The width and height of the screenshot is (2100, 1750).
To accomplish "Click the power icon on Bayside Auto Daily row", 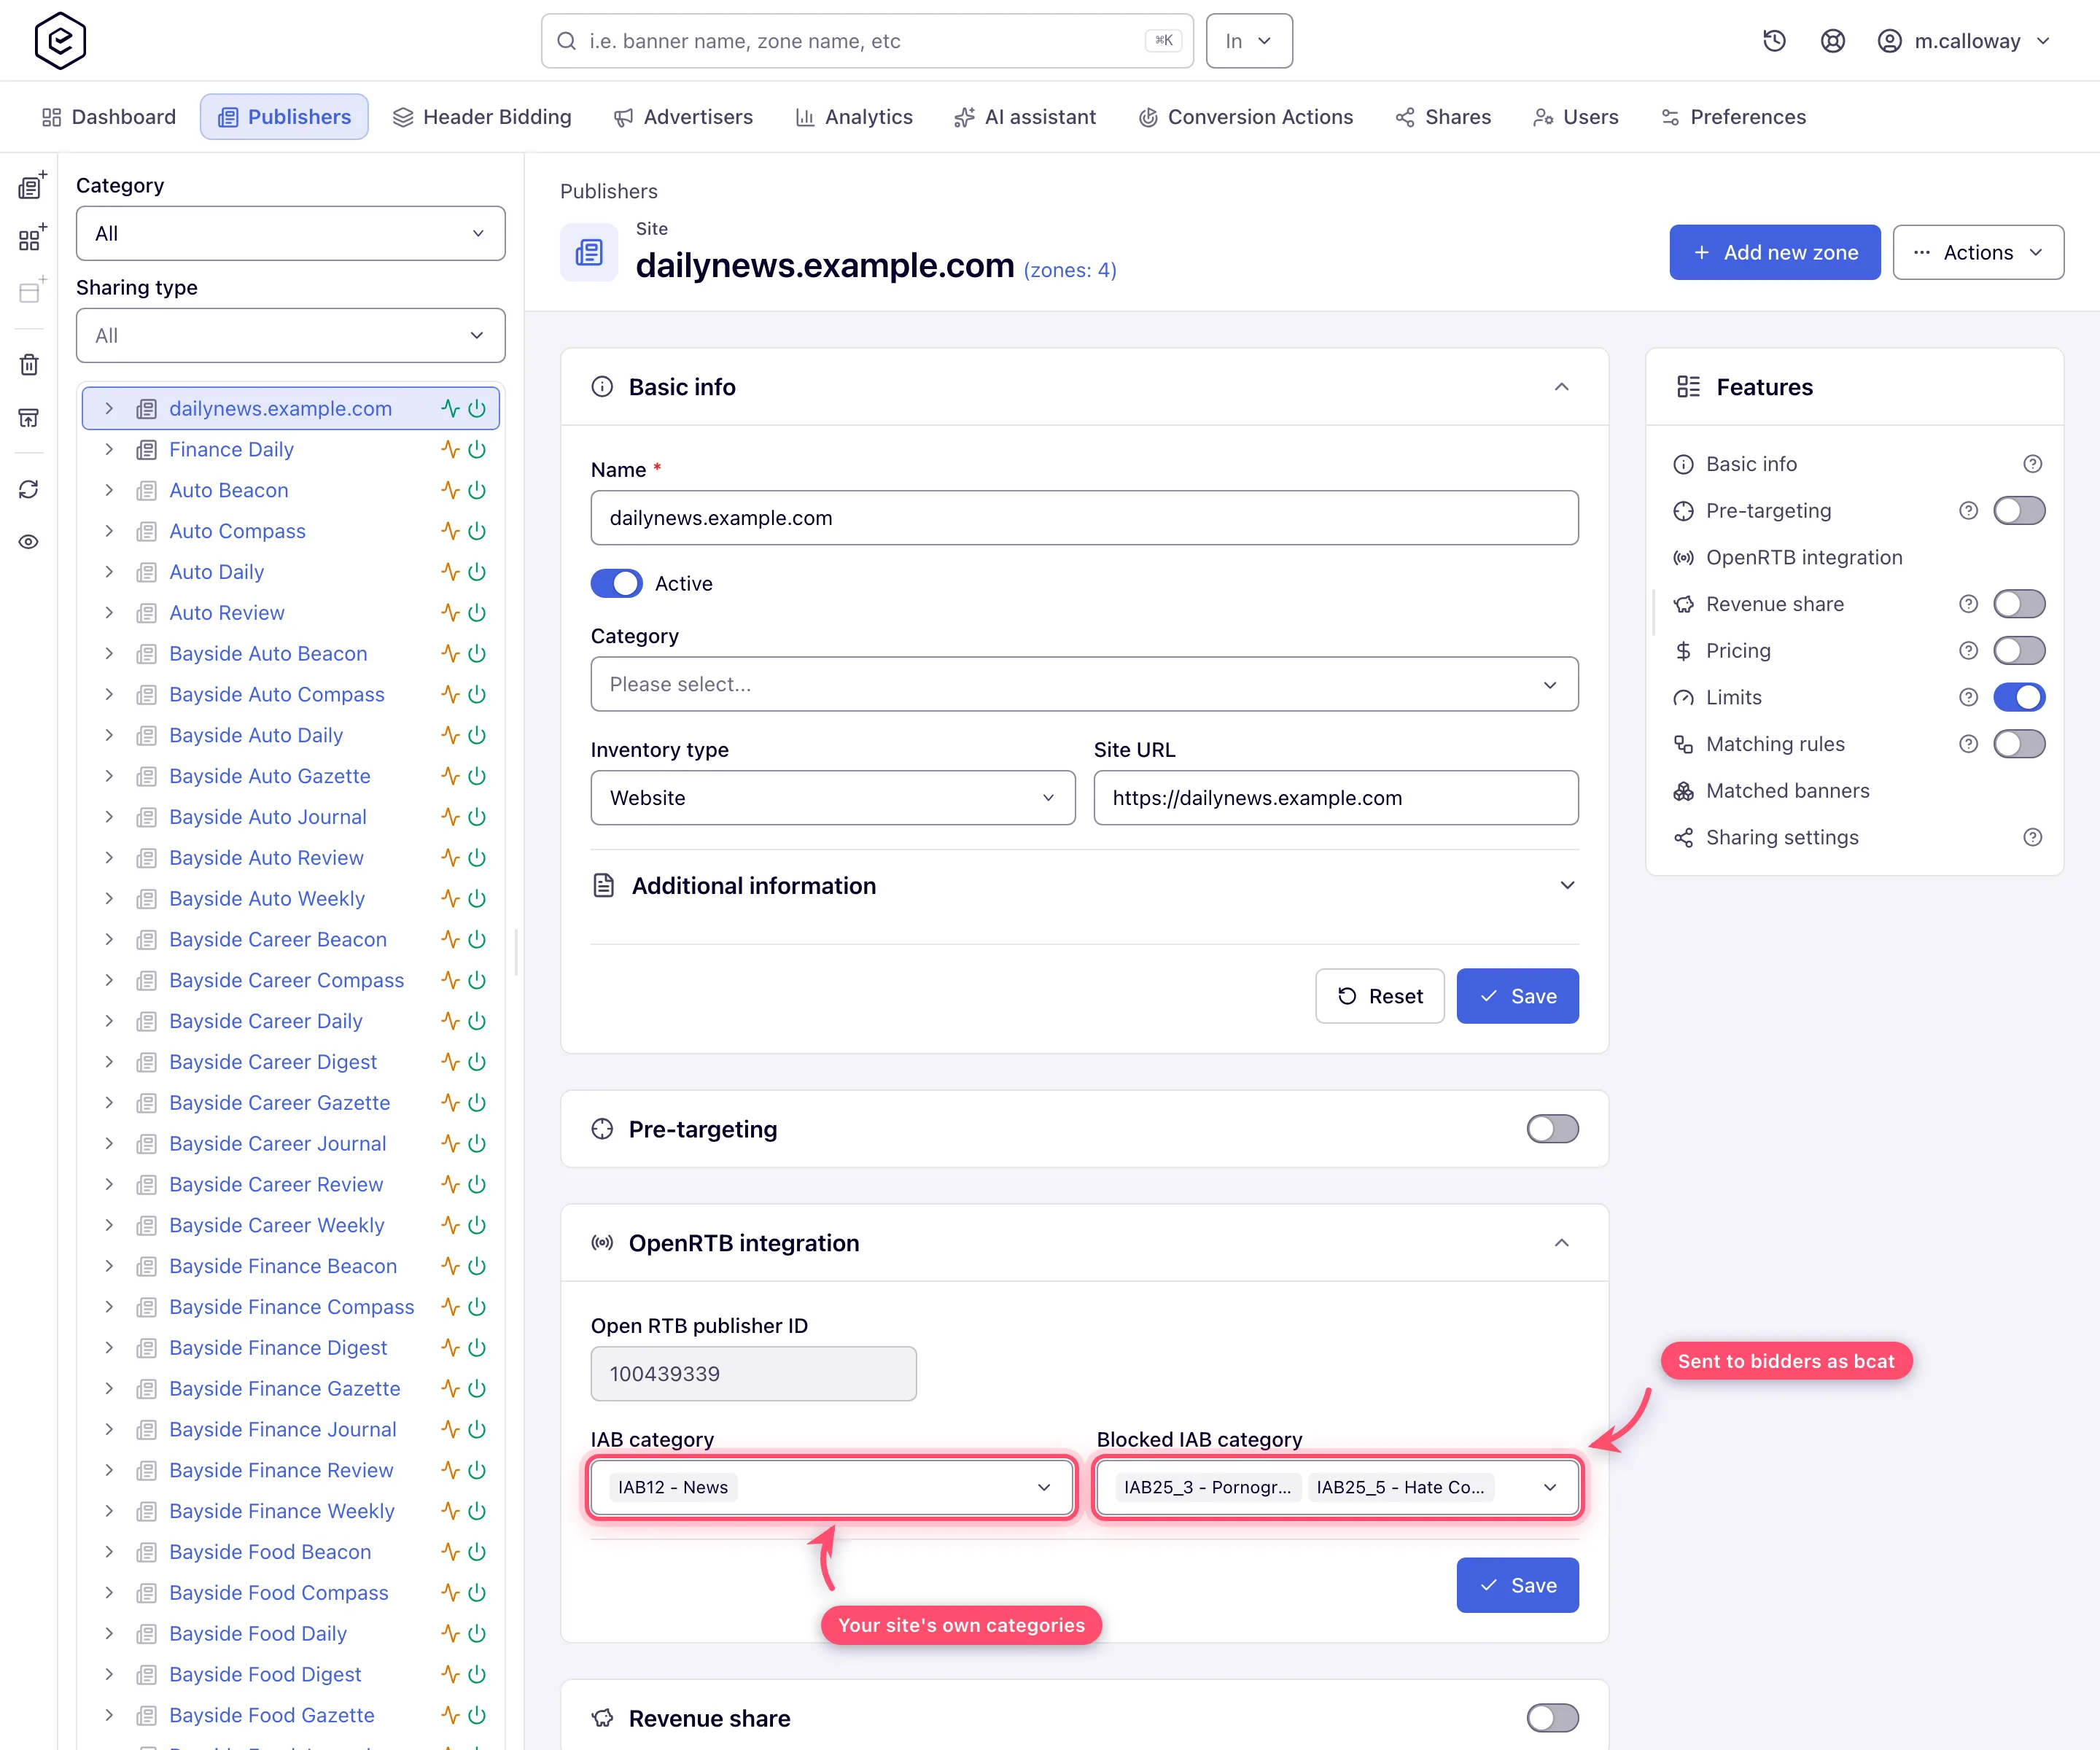I will pos(477,735).
